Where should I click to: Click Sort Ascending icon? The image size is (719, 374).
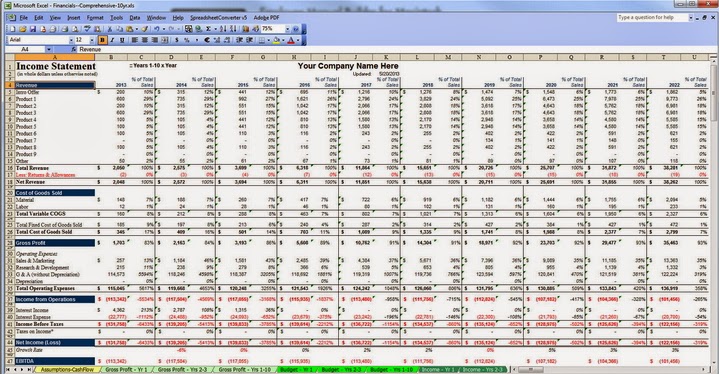[222, 29]
